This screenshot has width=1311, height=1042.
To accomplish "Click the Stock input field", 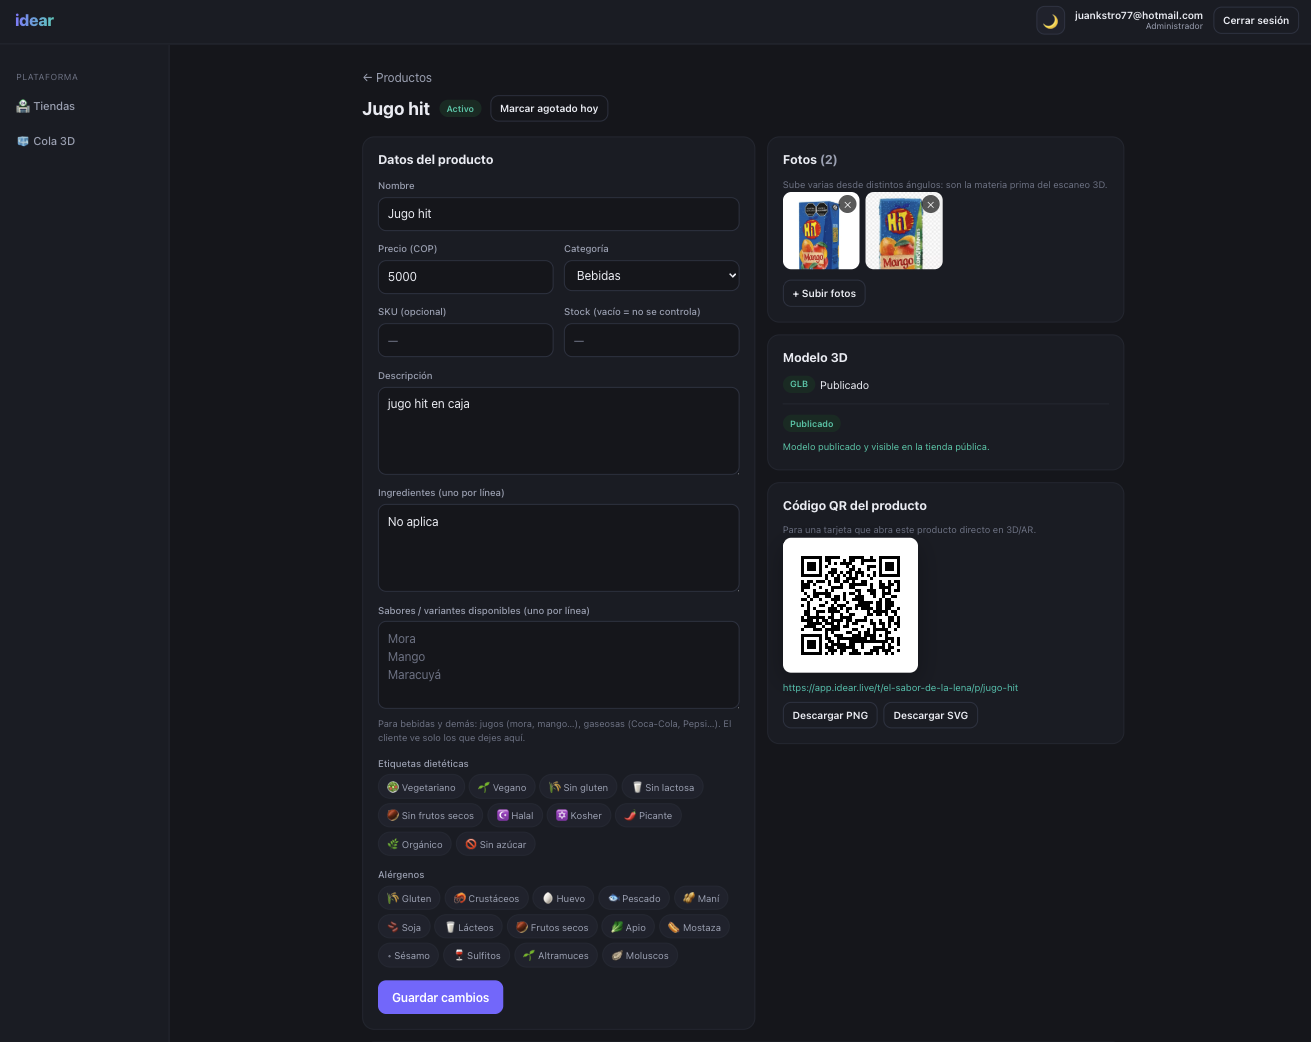I will 651,340.
